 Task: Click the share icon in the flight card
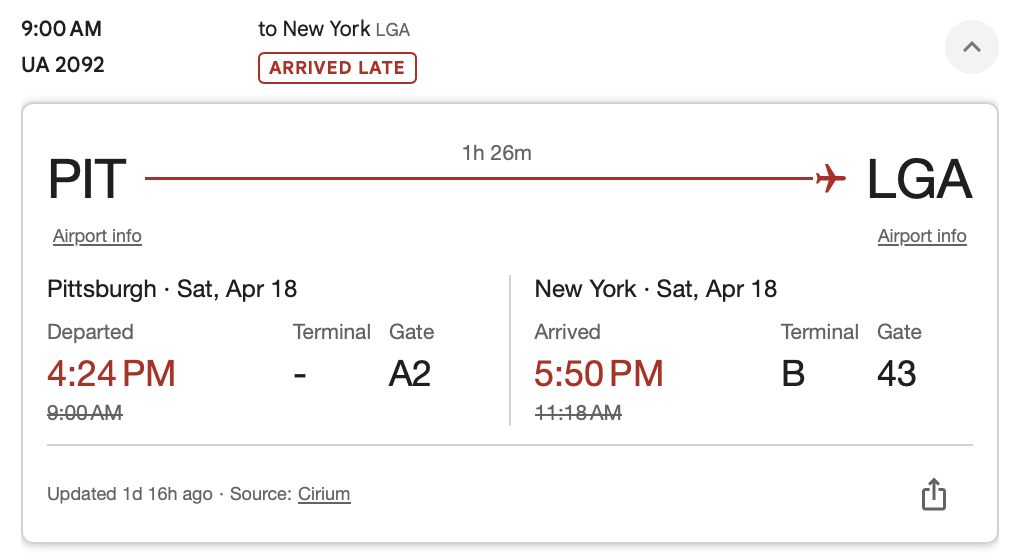click(x=933, y=494)
